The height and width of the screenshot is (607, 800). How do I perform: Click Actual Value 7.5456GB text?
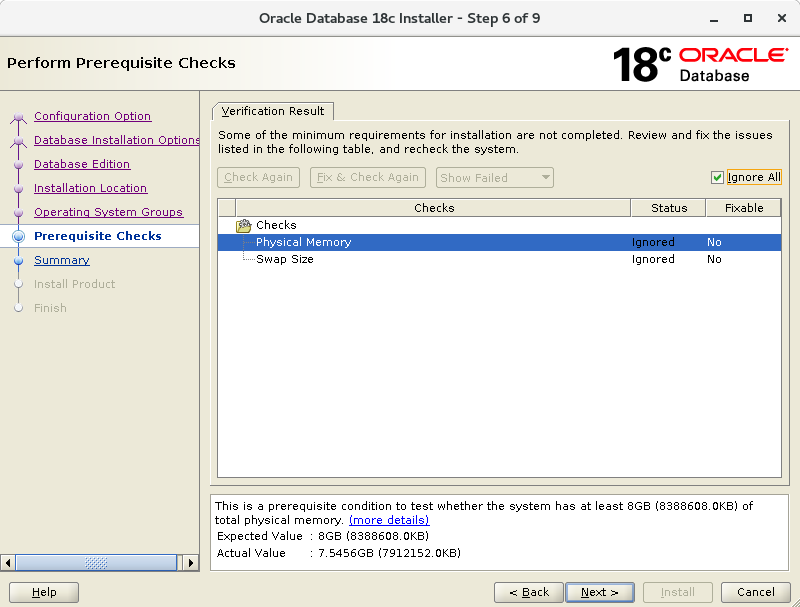coord(389,553)
